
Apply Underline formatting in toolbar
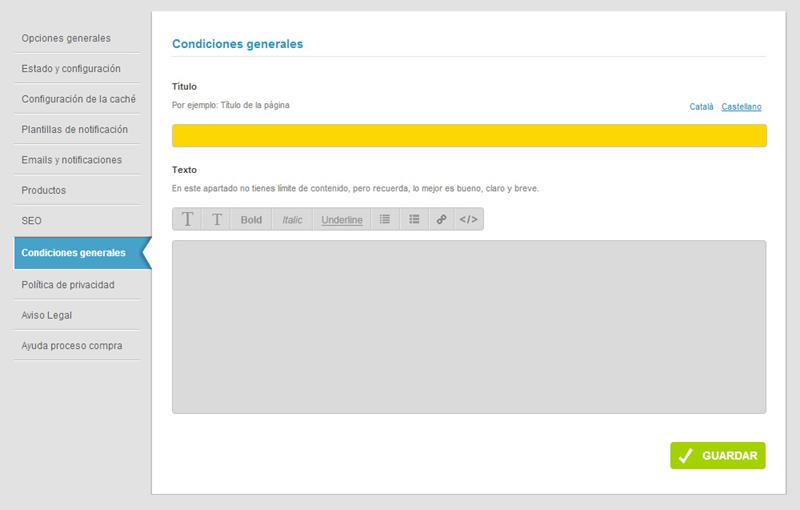[342, 220]
